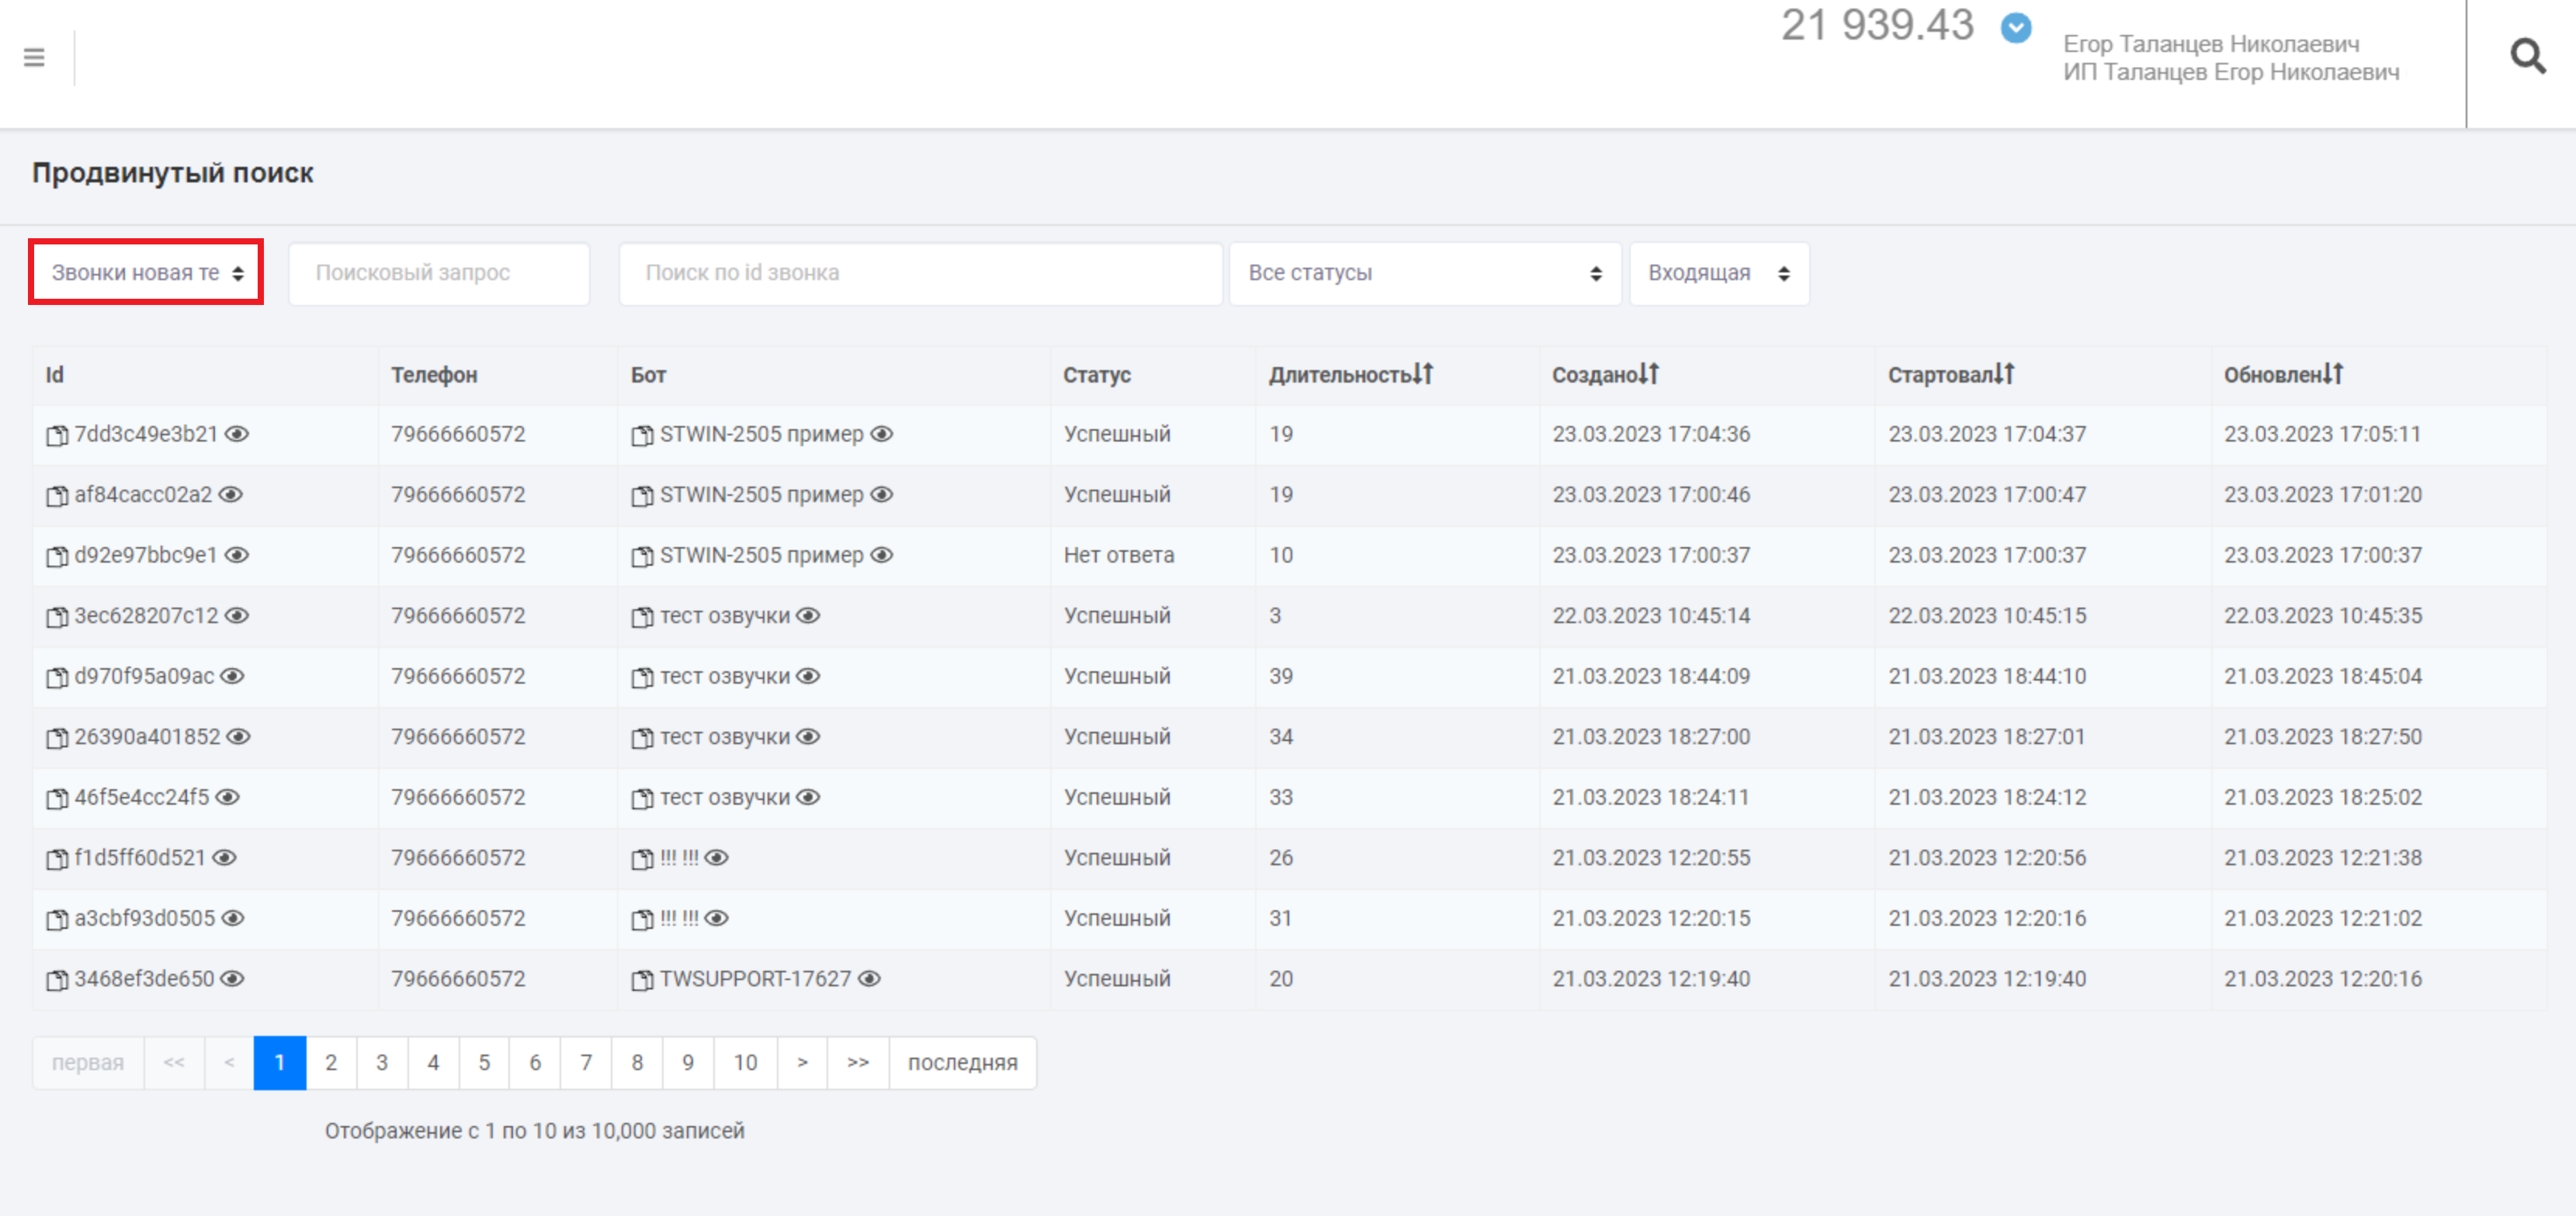Viewport: 2576px width, 1216px height.
Task: Sort by Длительность column arrows
Action: 1423,374
